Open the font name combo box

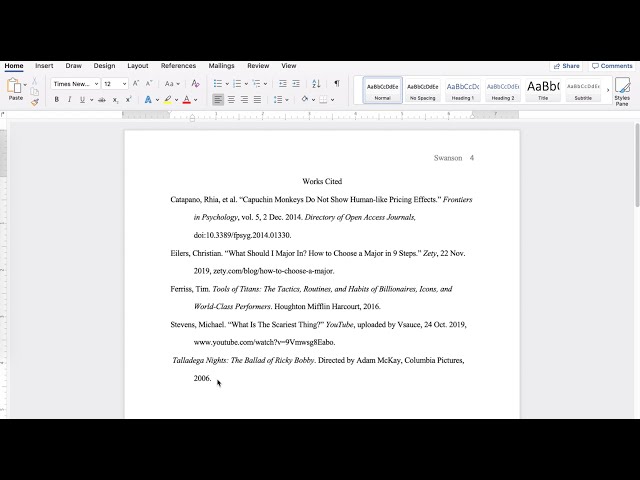76,84
